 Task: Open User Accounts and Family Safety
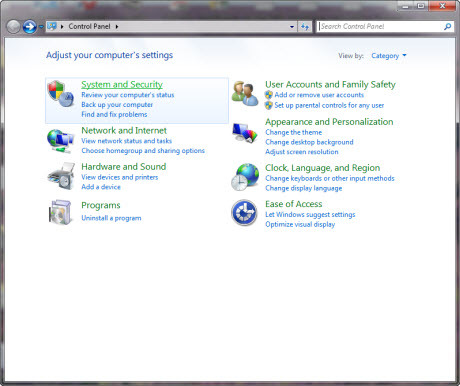coord(330,85)
